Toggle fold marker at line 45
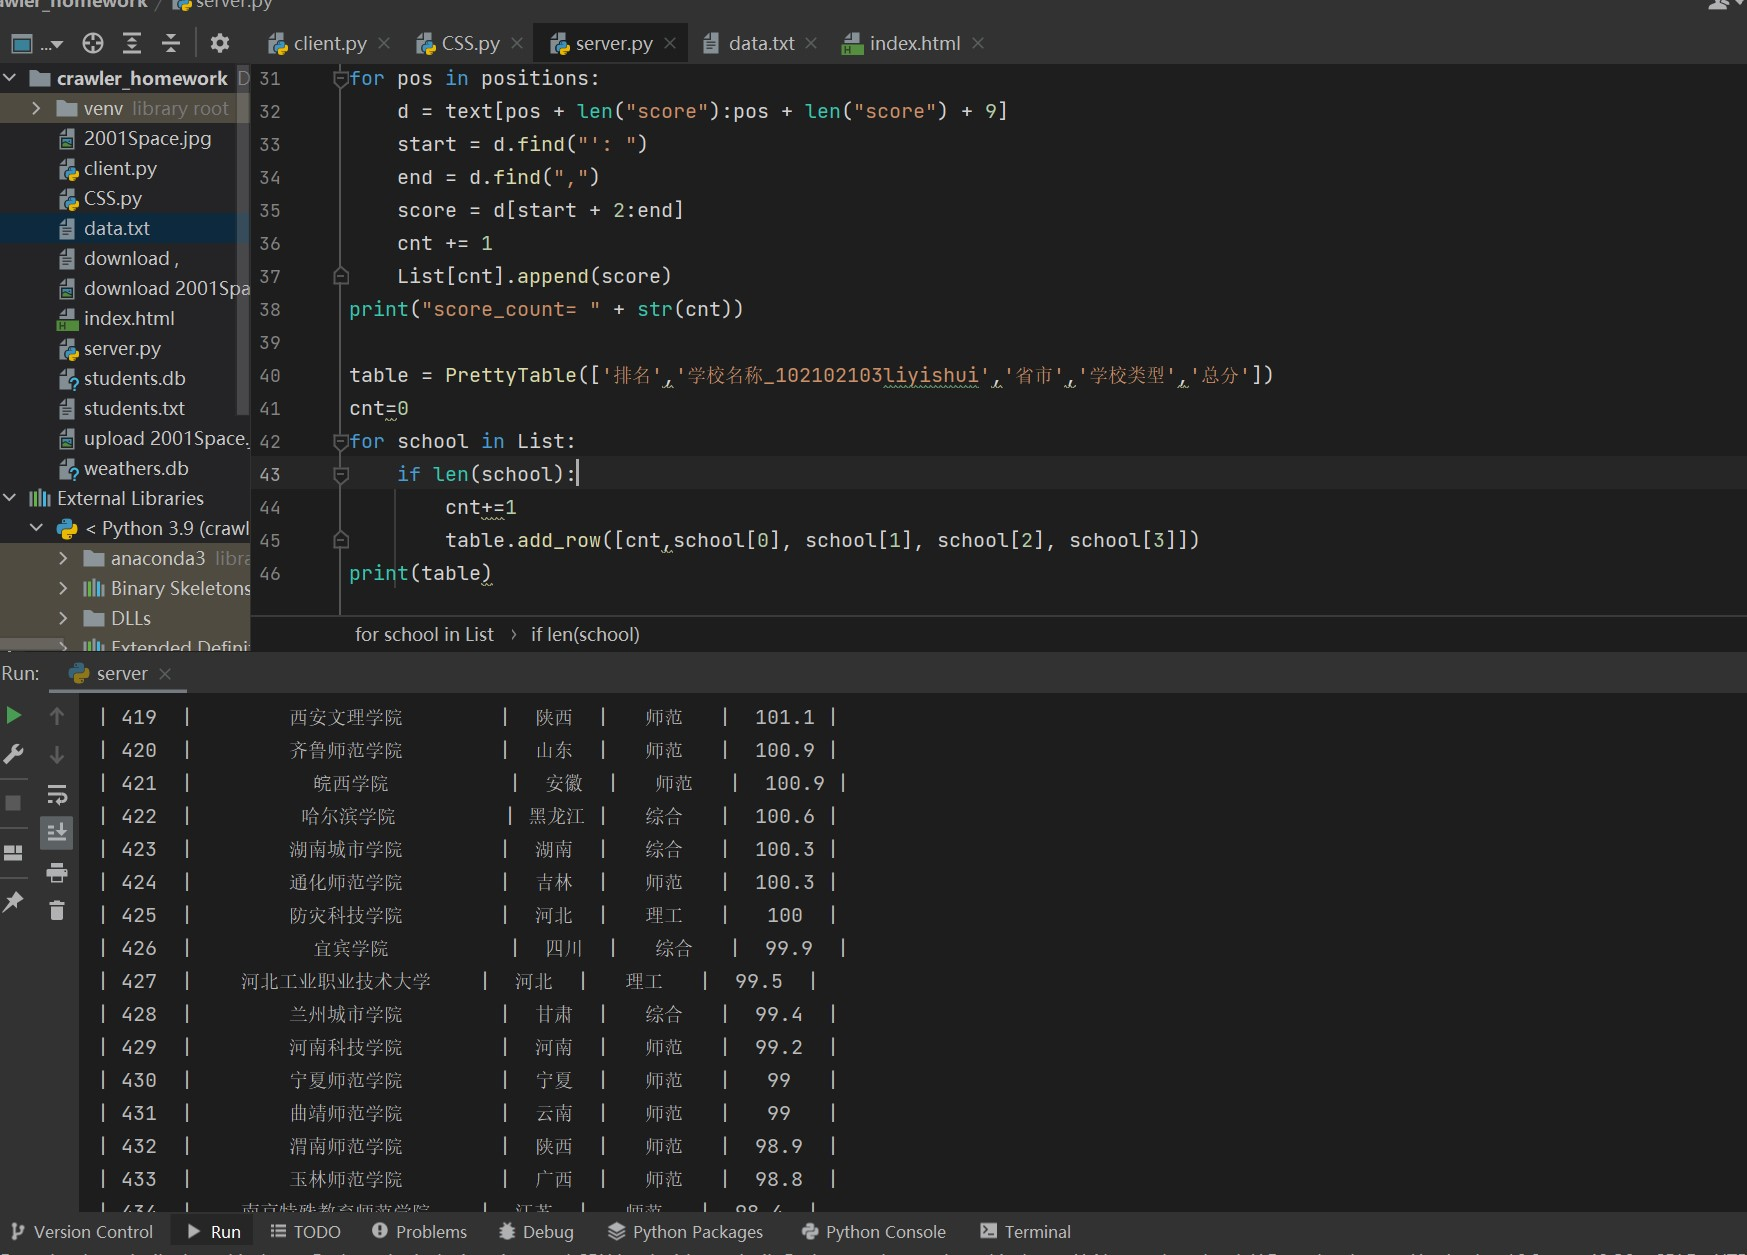 click(341, 540)
